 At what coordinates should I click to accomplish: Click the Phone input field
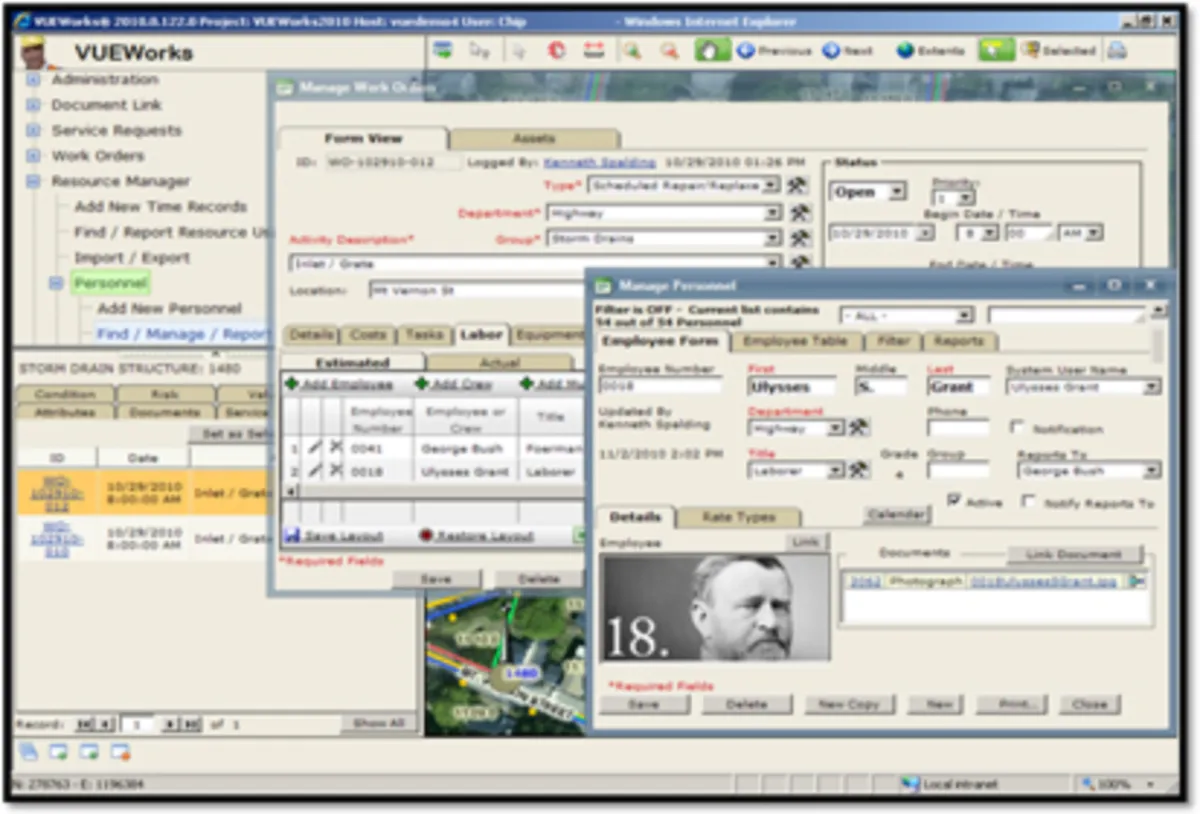(958, 427)
